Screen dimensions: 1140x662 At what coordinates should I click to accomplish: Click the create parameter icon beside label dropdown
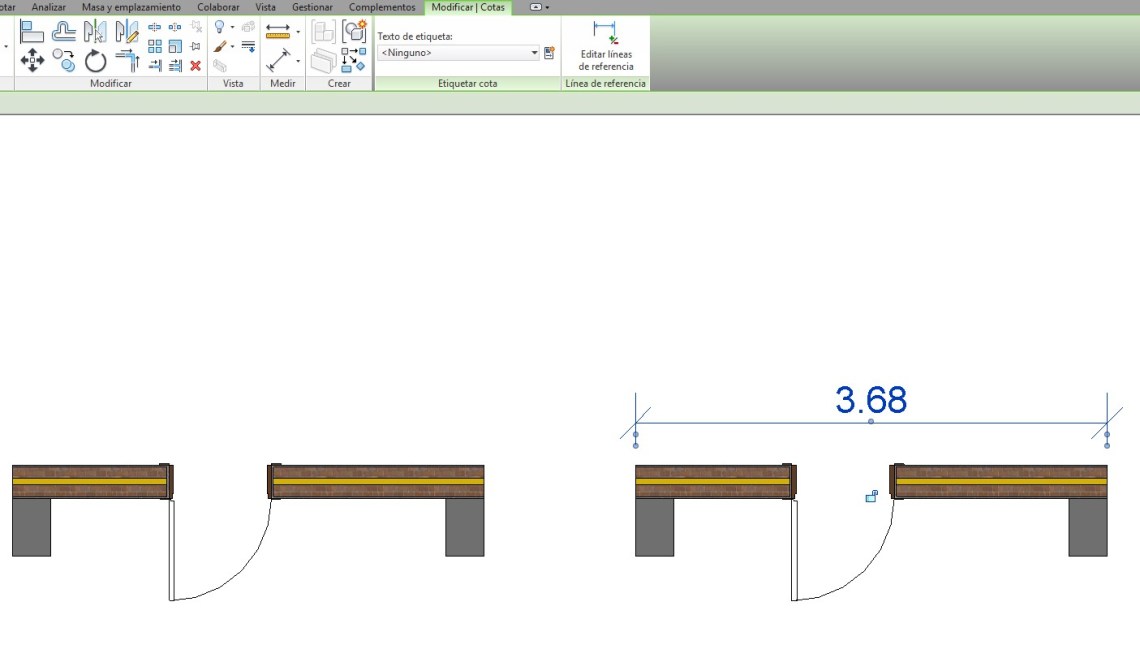coord(549,52)
